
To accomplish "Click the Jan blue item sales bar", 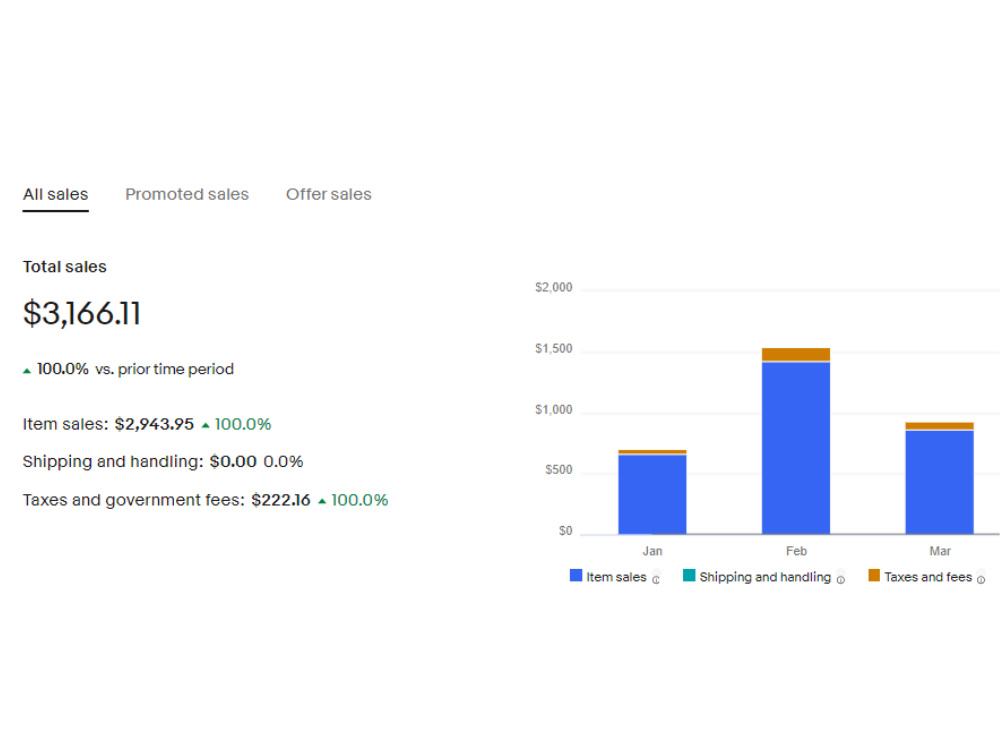I will pos(652,494).
